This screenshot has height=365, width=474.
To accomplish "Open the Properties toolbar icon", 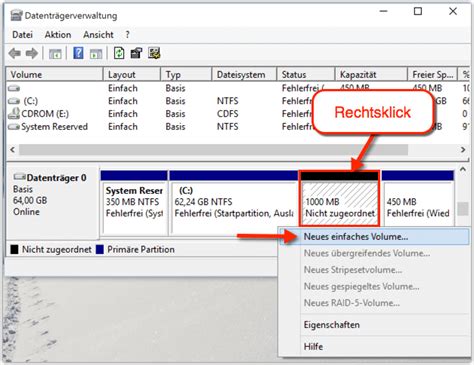I will tap(136, 53).
